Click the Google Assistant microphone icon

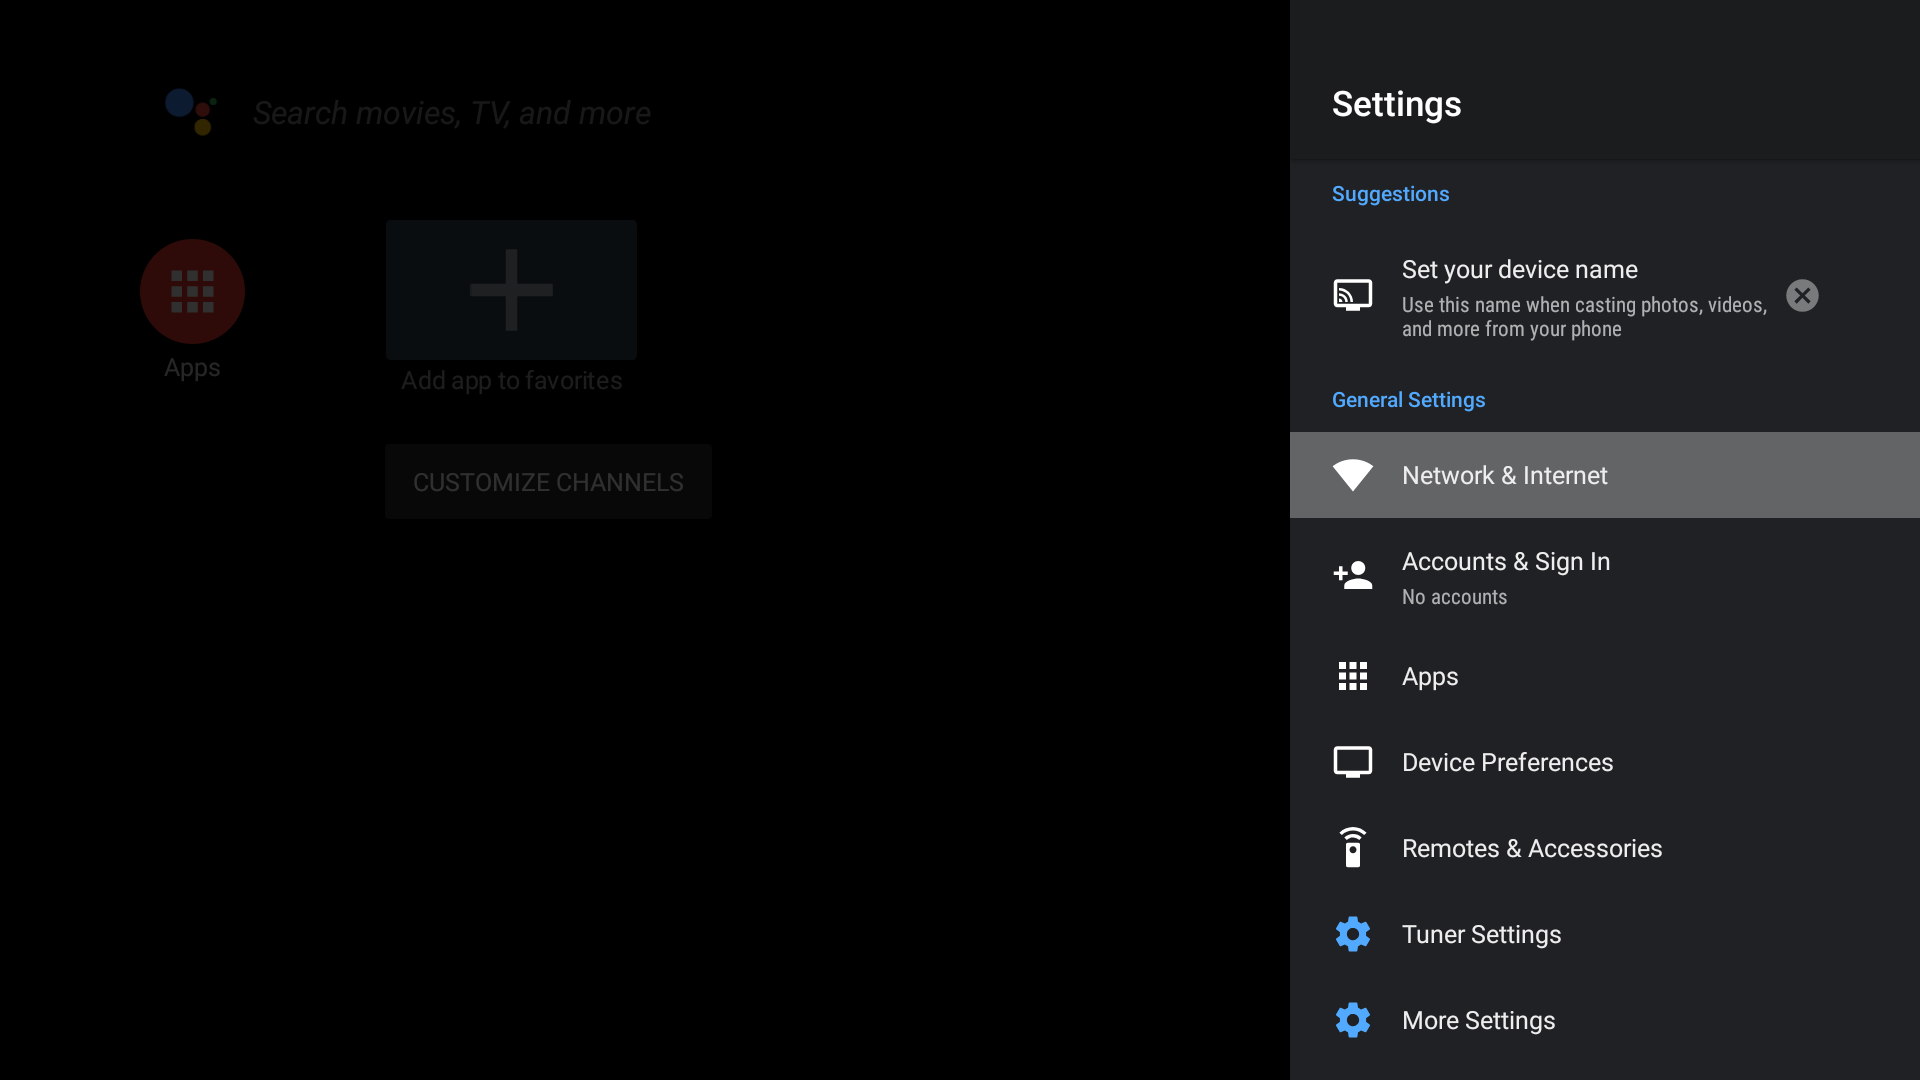click(190, 112)
